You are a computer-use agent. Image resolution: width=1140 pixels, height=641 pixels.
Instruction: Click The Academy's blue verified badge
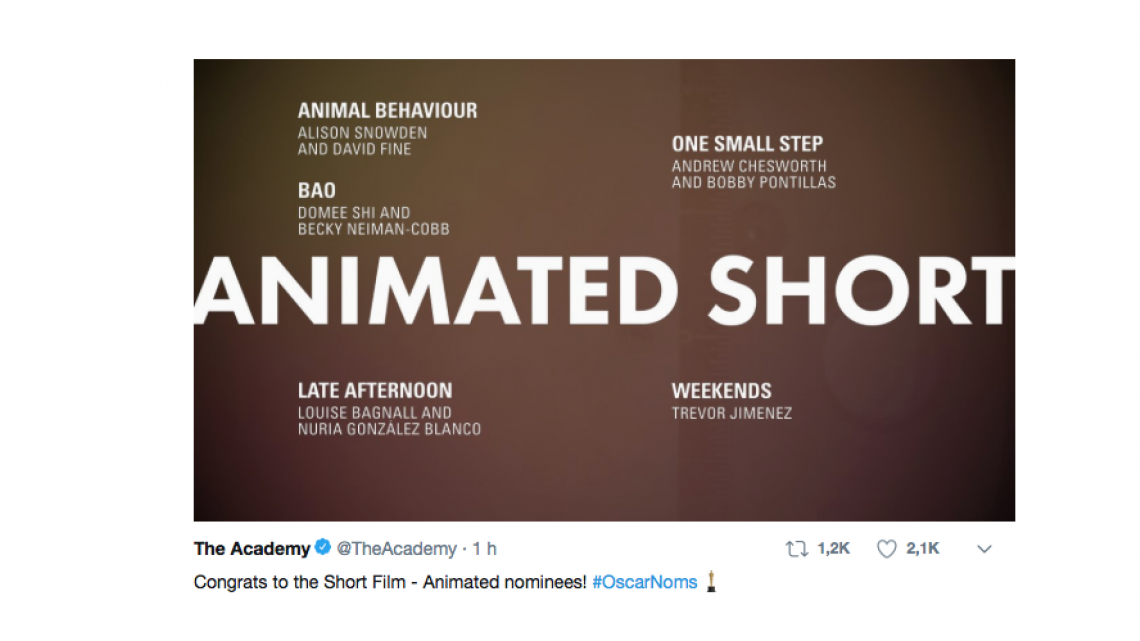[x=324, y=547]
